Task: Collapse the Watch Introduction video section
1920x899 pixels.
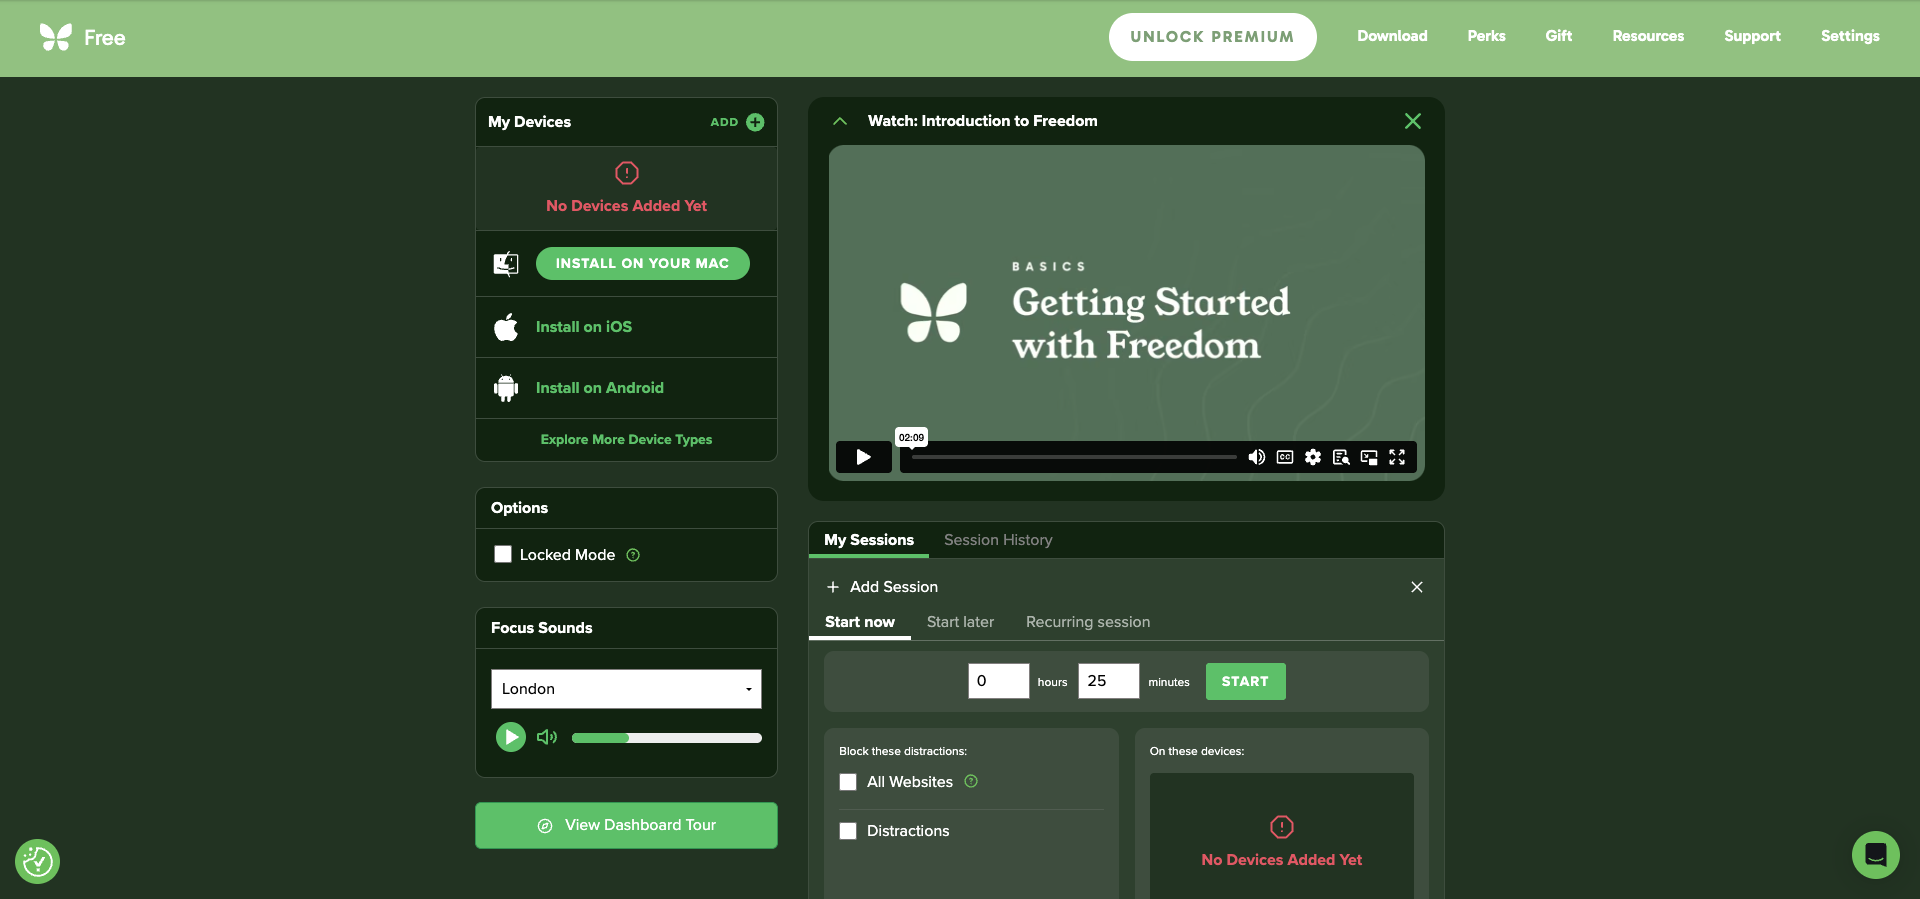Action: click(x=840, y=121)
